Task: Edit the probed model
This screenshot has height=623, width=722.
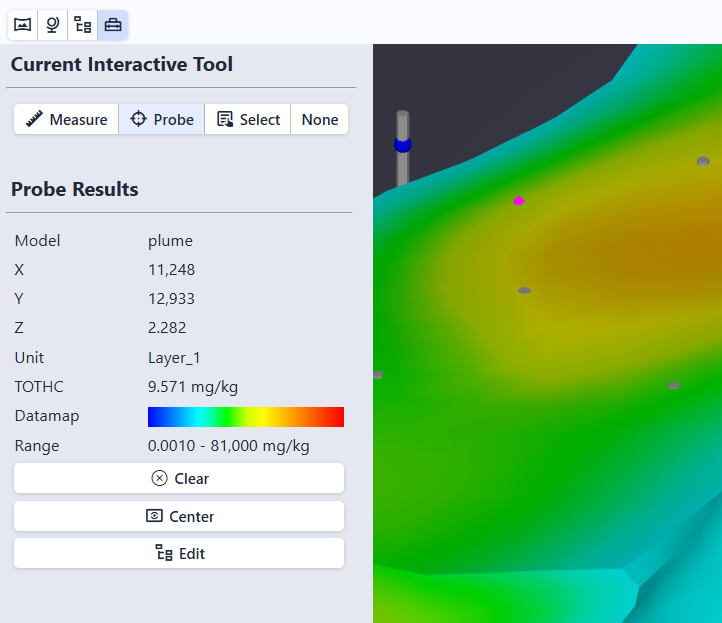Action: 179,553
